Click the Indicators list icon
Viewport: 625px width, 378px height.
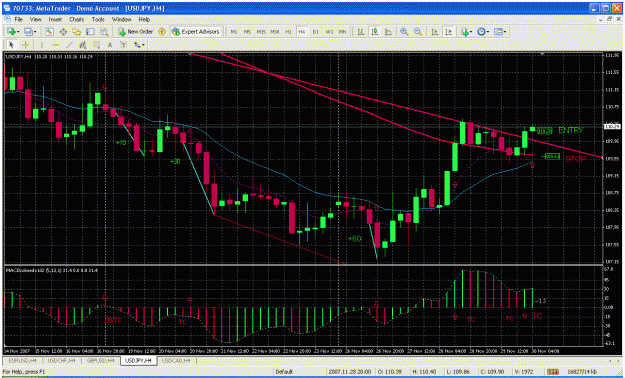coord(464,32)
